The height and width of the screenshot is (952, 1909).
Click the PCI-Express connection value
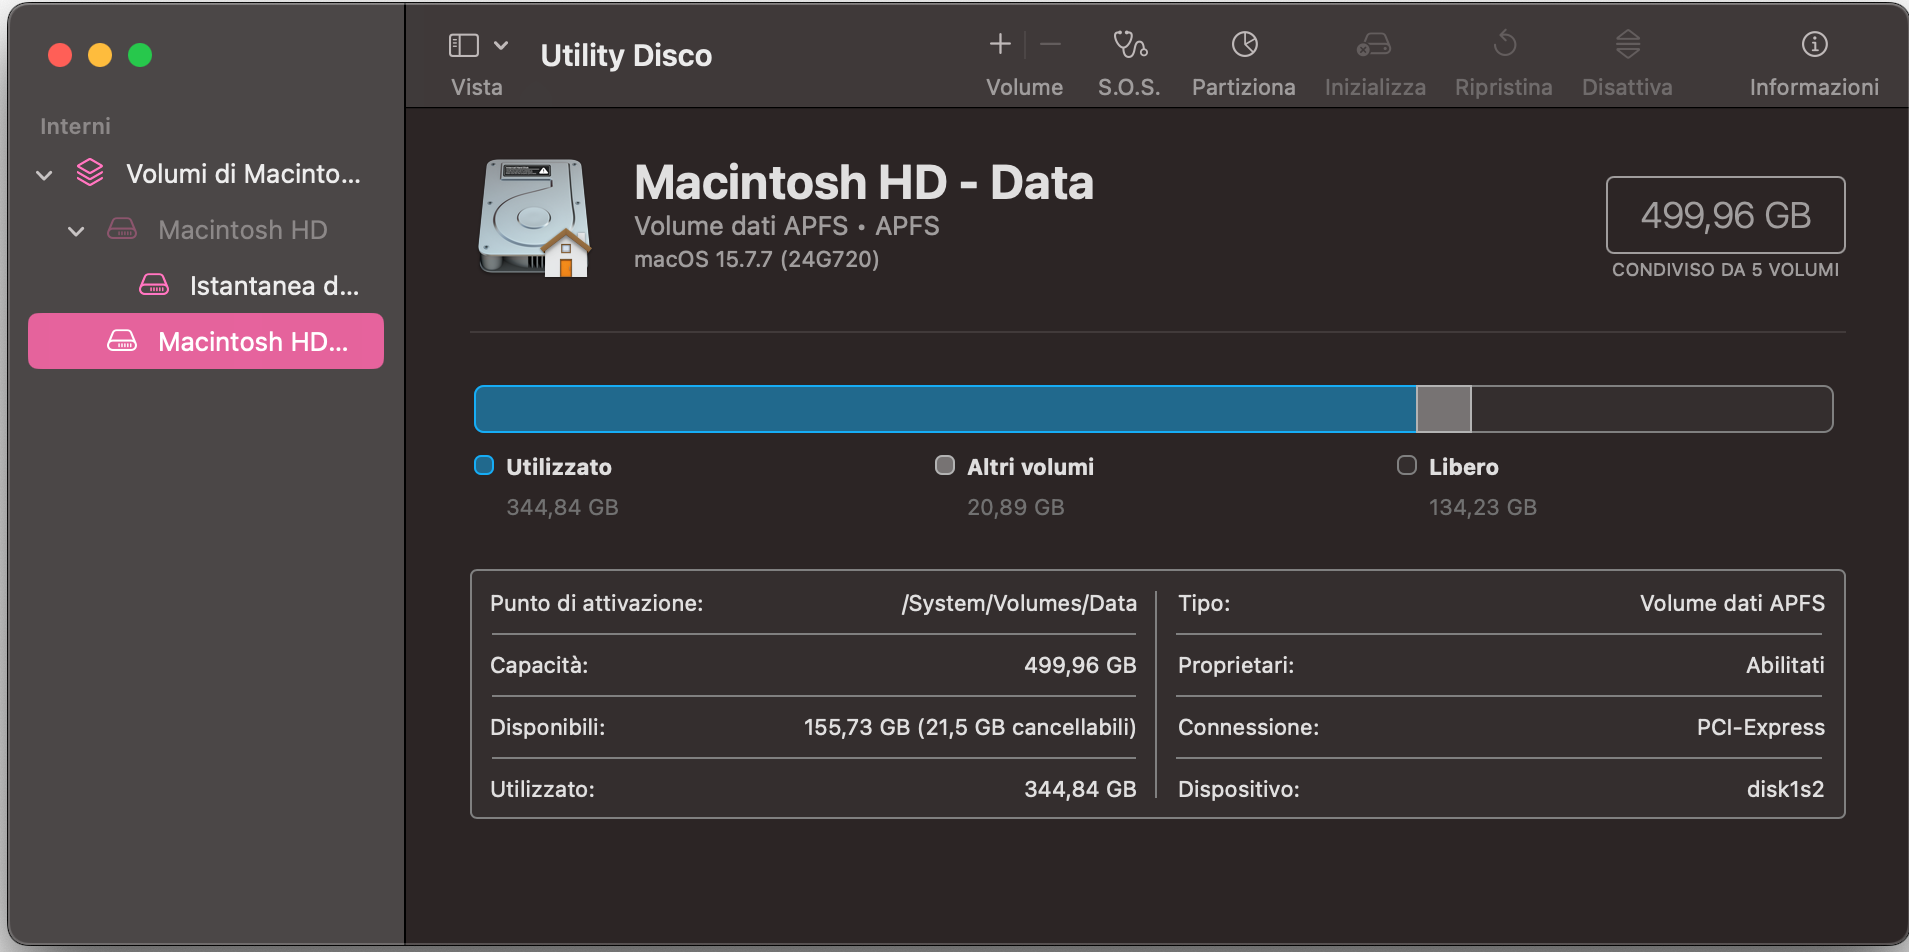point(1760,727)
